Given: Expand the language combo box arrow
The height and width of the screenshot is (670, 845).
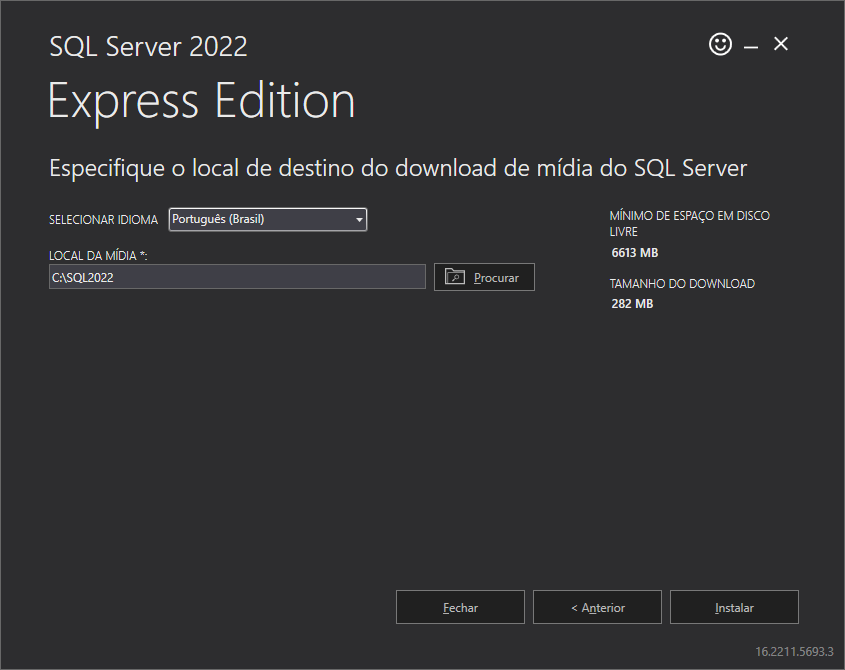Looking at the screenshot, I should tap(359, 220).
